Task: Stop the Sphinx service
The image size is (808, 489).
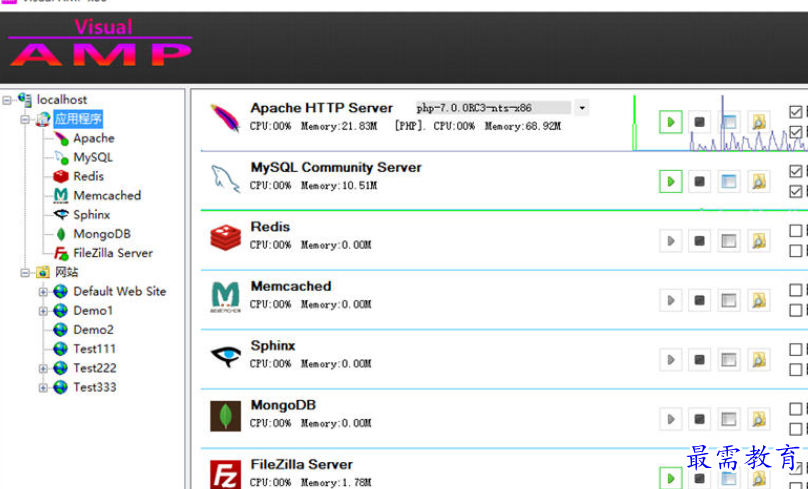Action: (x=699, y=359)
